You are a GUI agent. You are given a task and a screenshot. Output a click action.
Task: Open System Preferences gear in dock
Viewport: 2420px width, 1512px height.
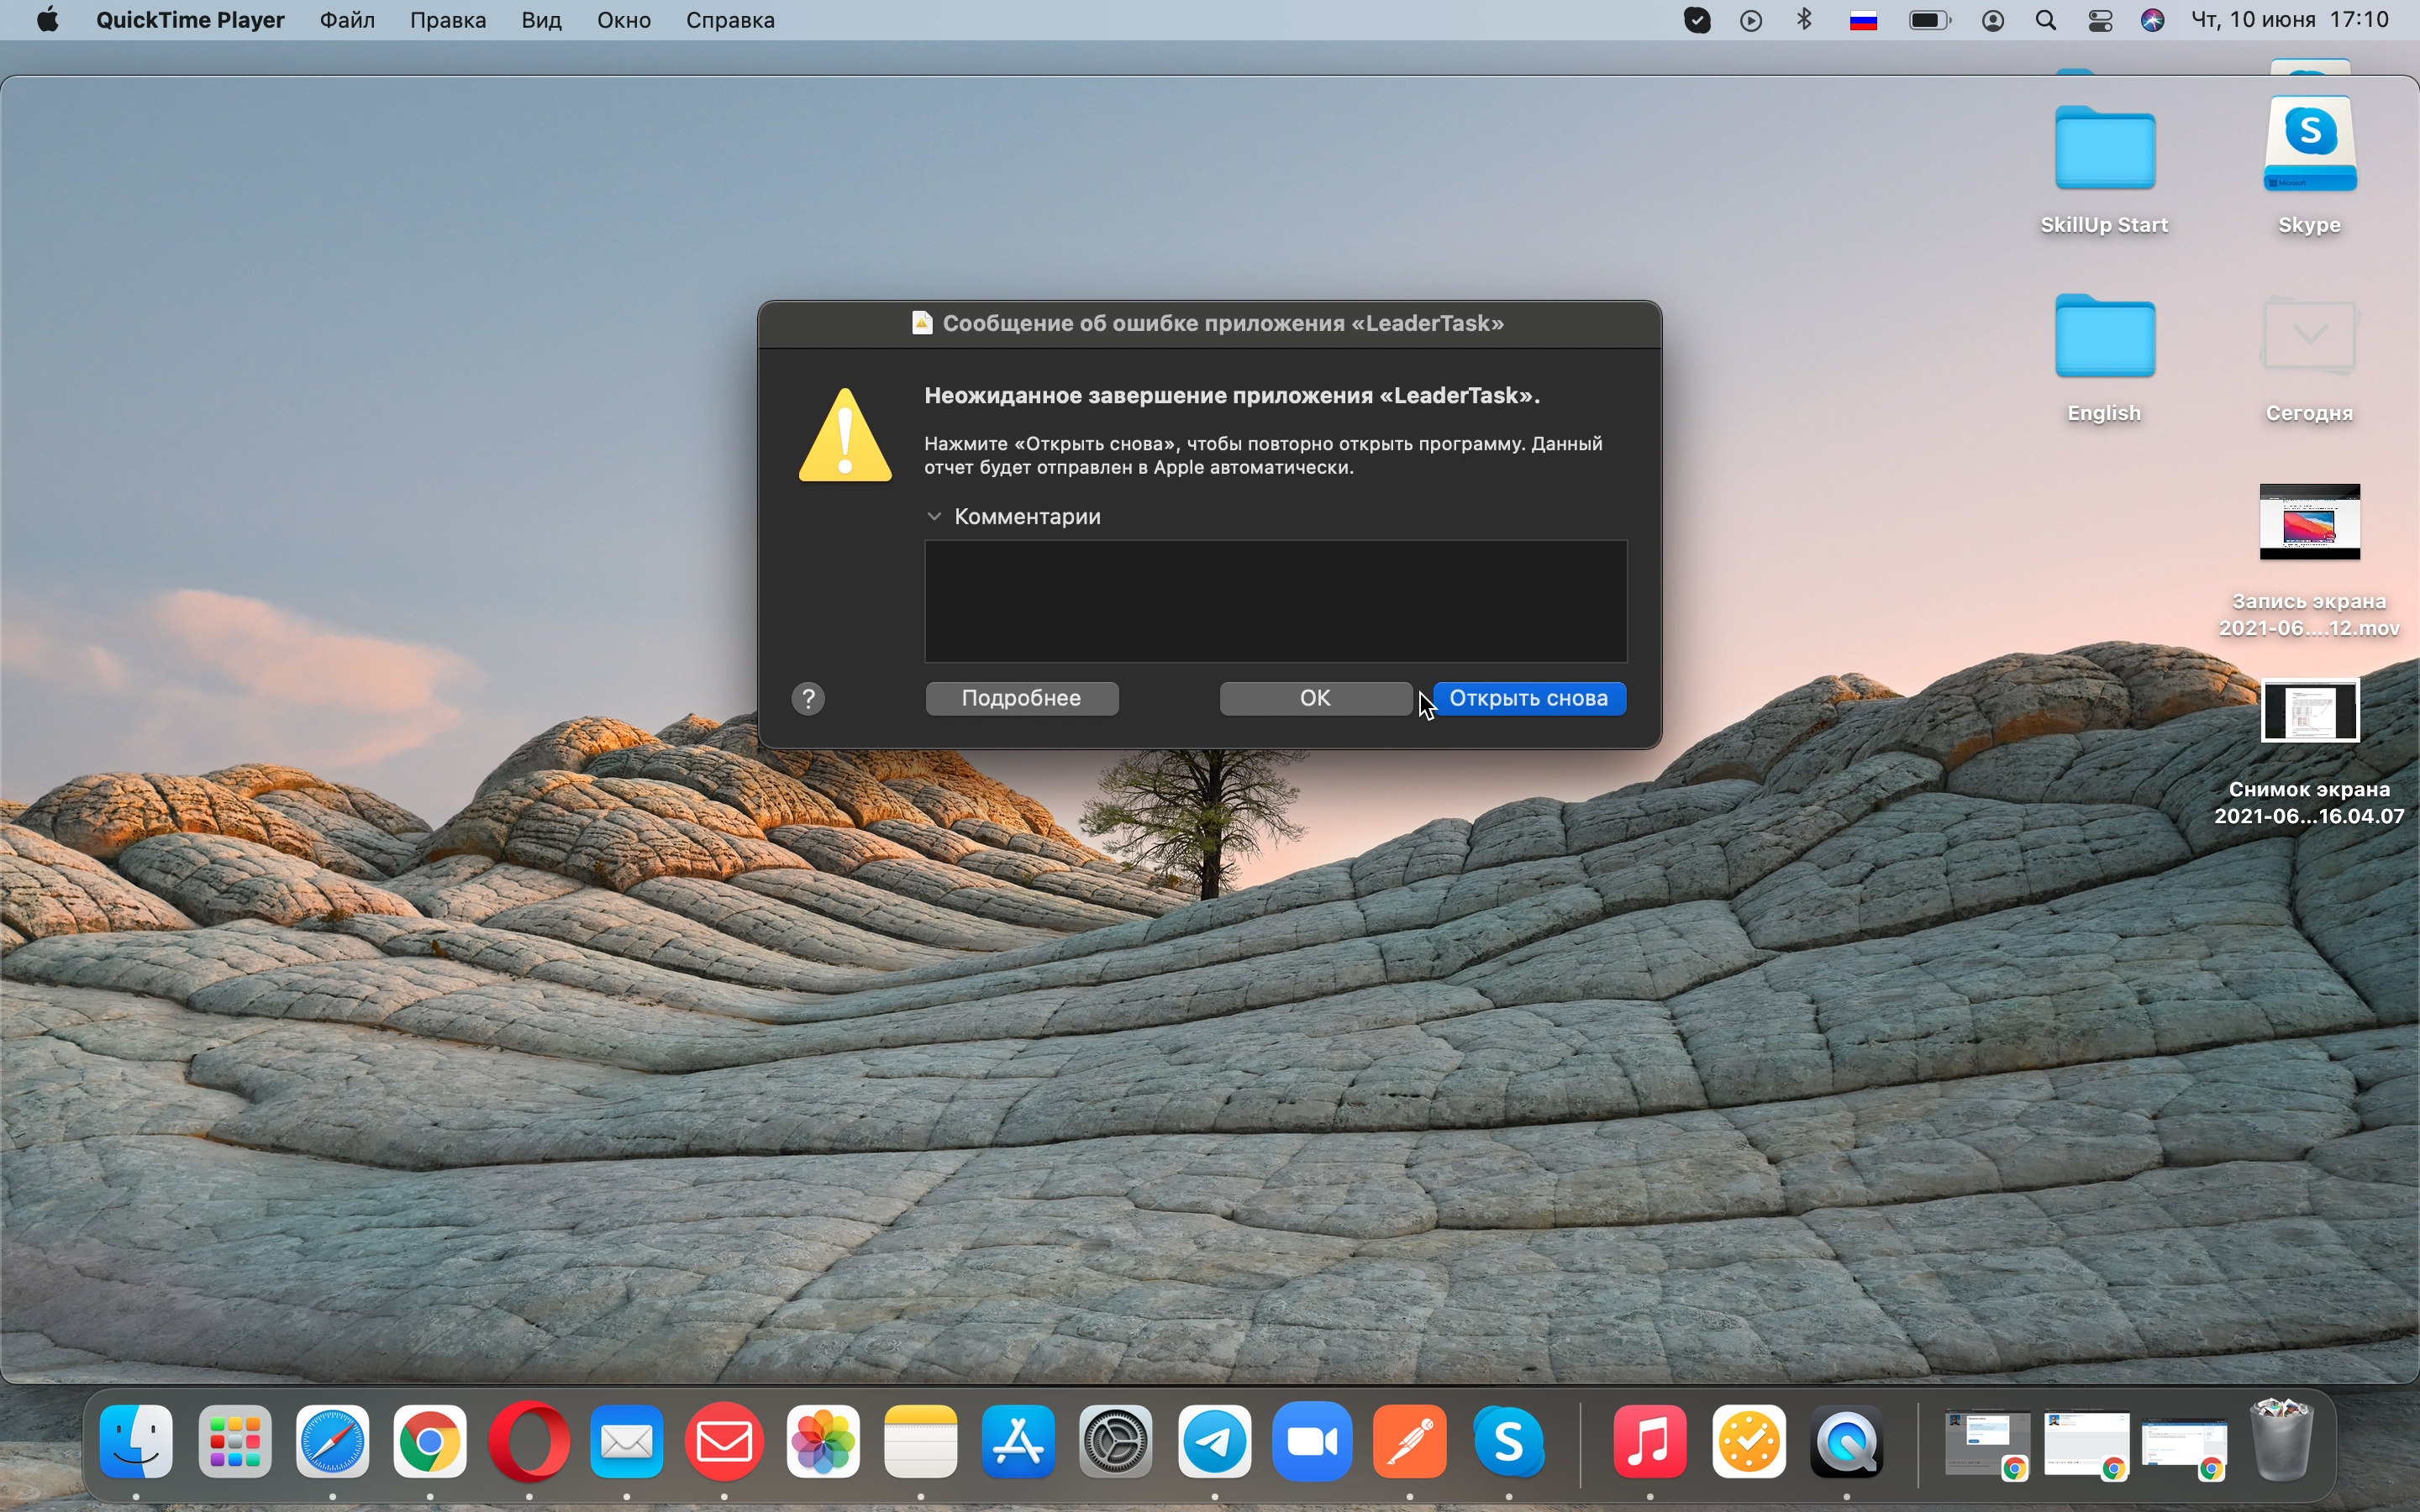[1116, 1442]
